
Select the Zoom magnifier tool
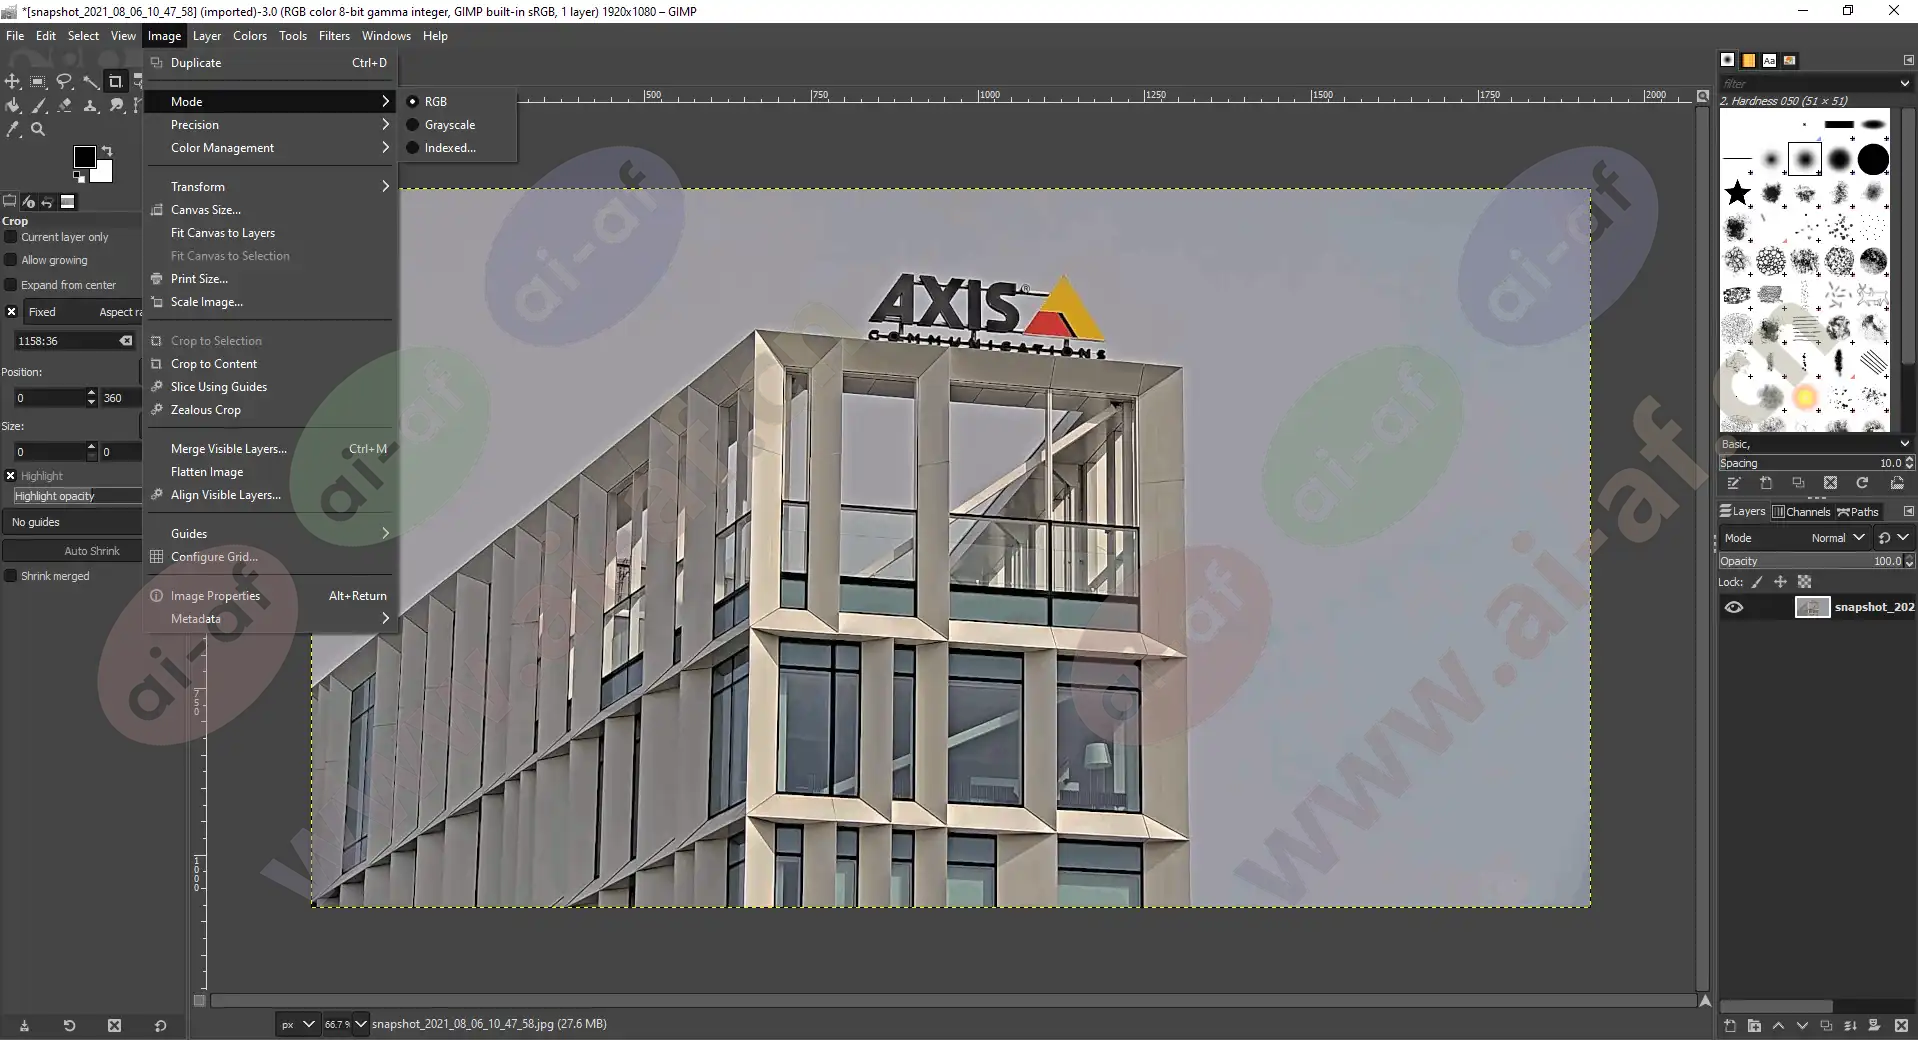point(38,129)
